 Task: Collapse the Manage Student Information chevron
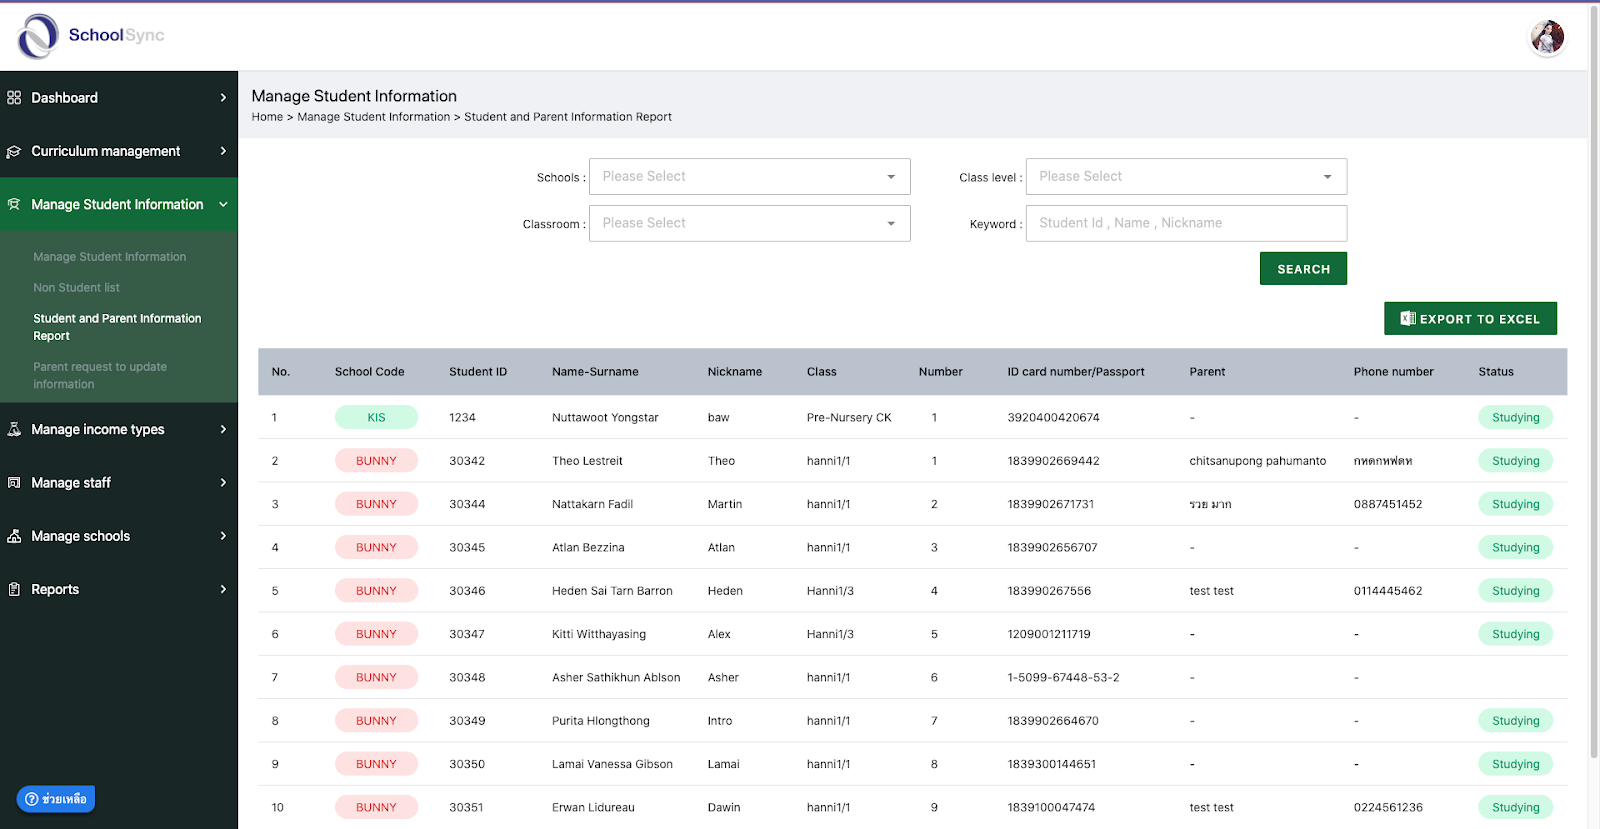click(x=223, y=204)
